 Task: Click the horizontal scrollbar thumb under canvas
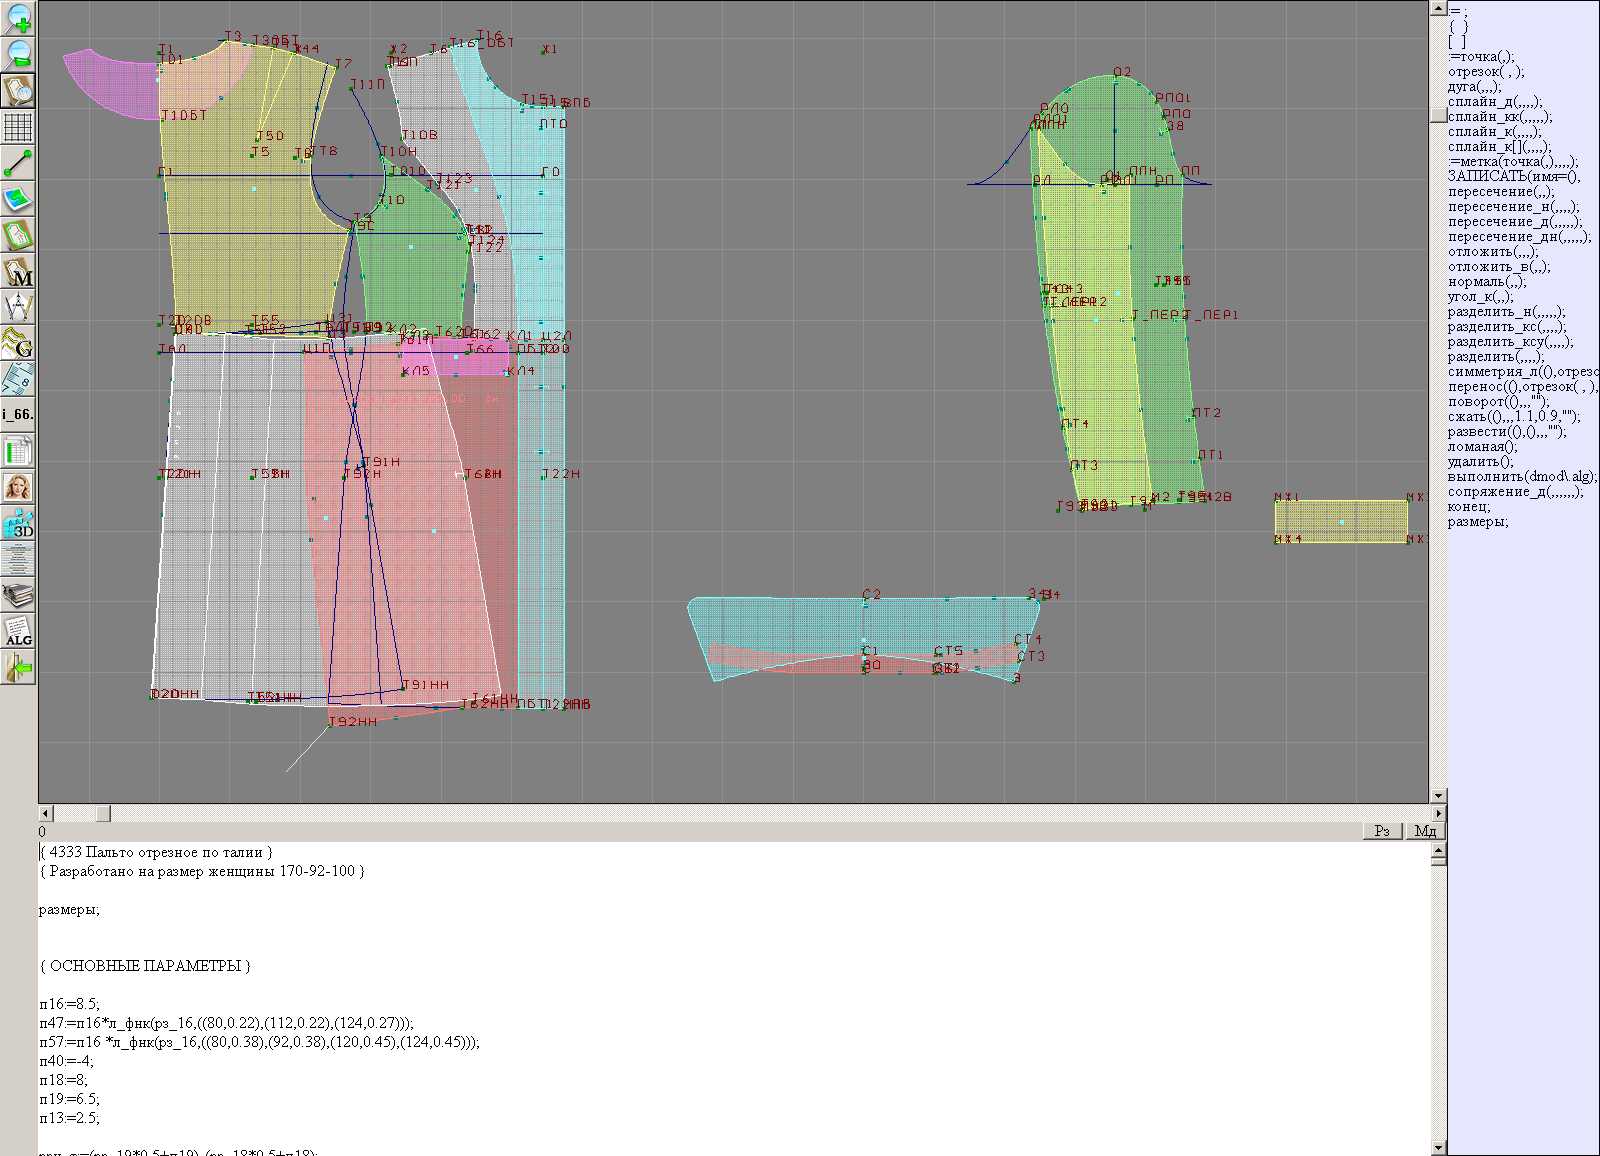coord(103,813)
